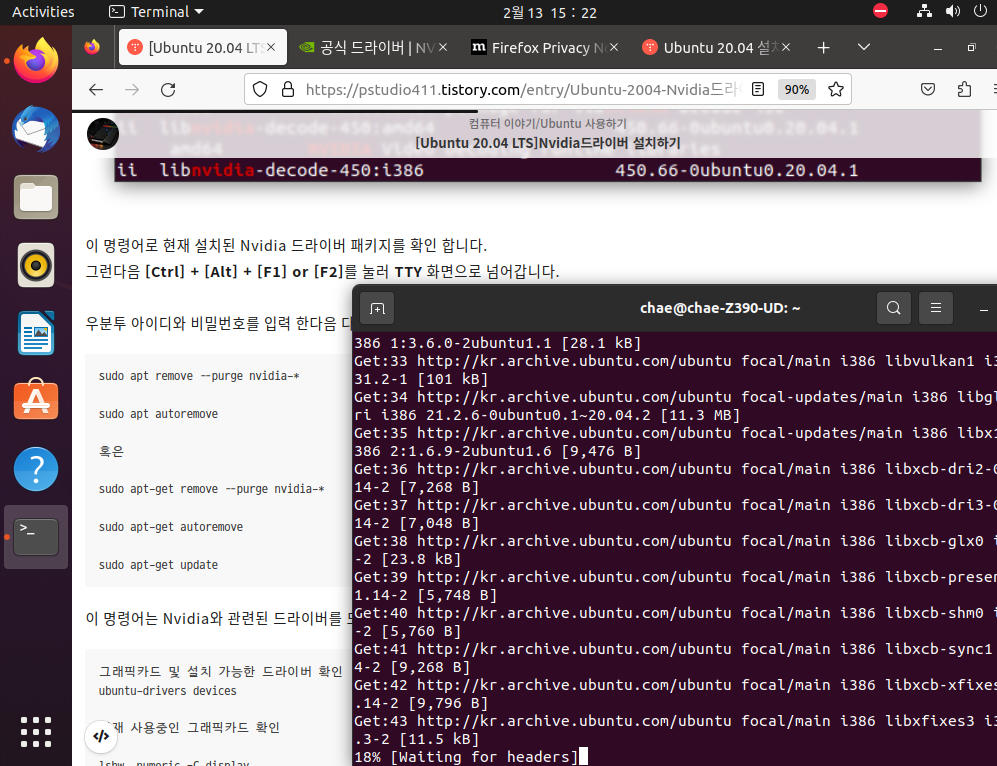Go back with the Firefox back arrow
The image size is (997, 766).
coord(96,90)
